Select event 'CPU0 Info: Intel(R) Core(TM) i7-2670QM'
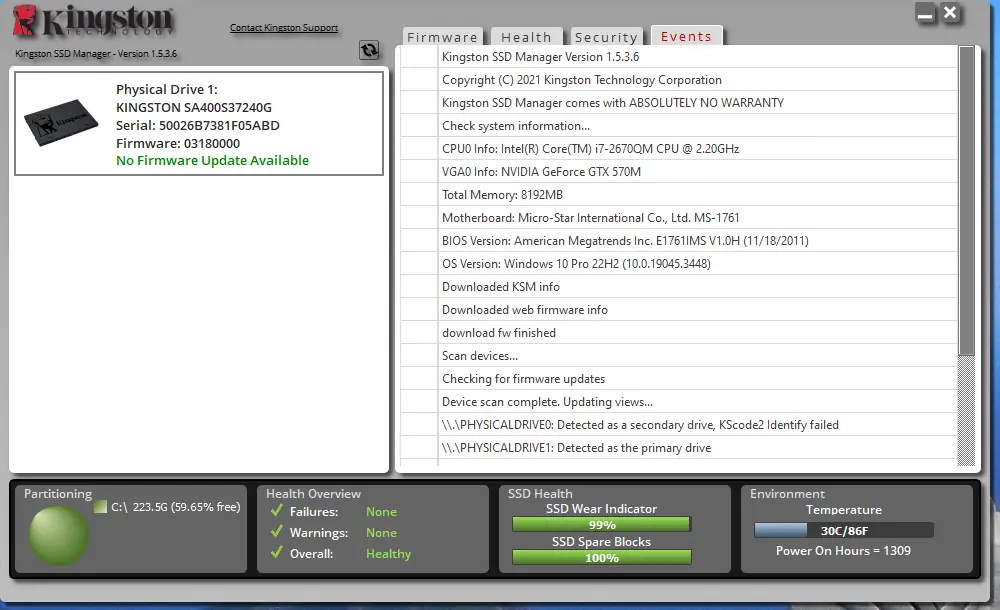Screen dimensions: 1000x610 (x=679, y=149)
